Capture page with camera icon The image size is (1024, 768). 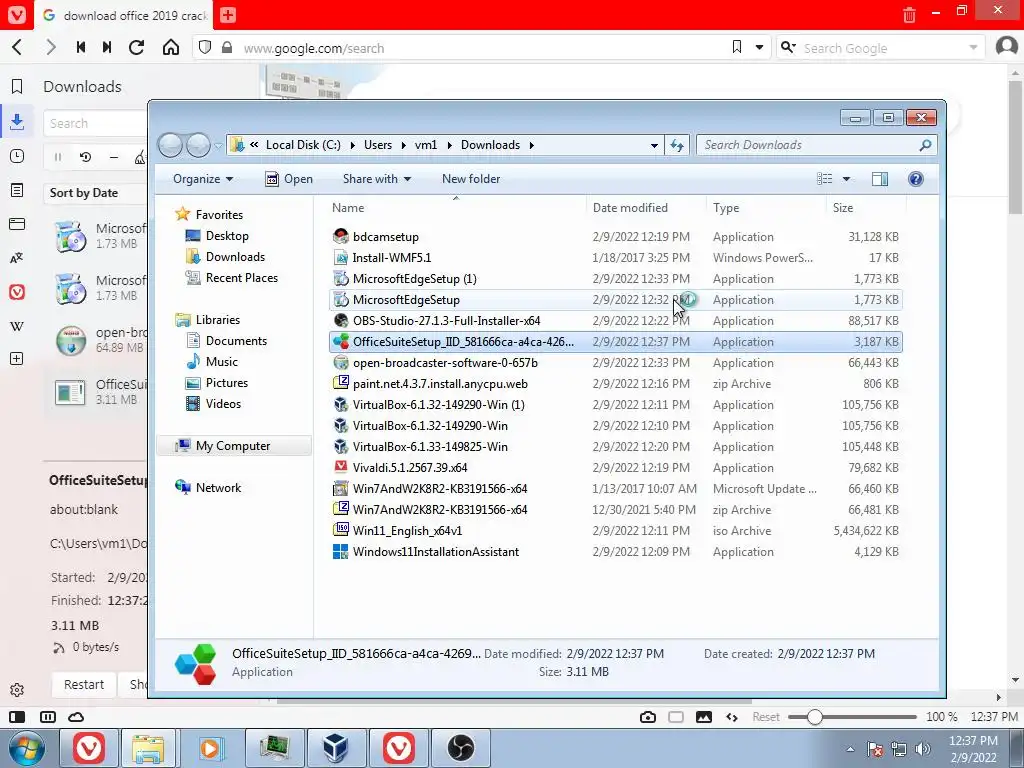click(x=648, y=717)
